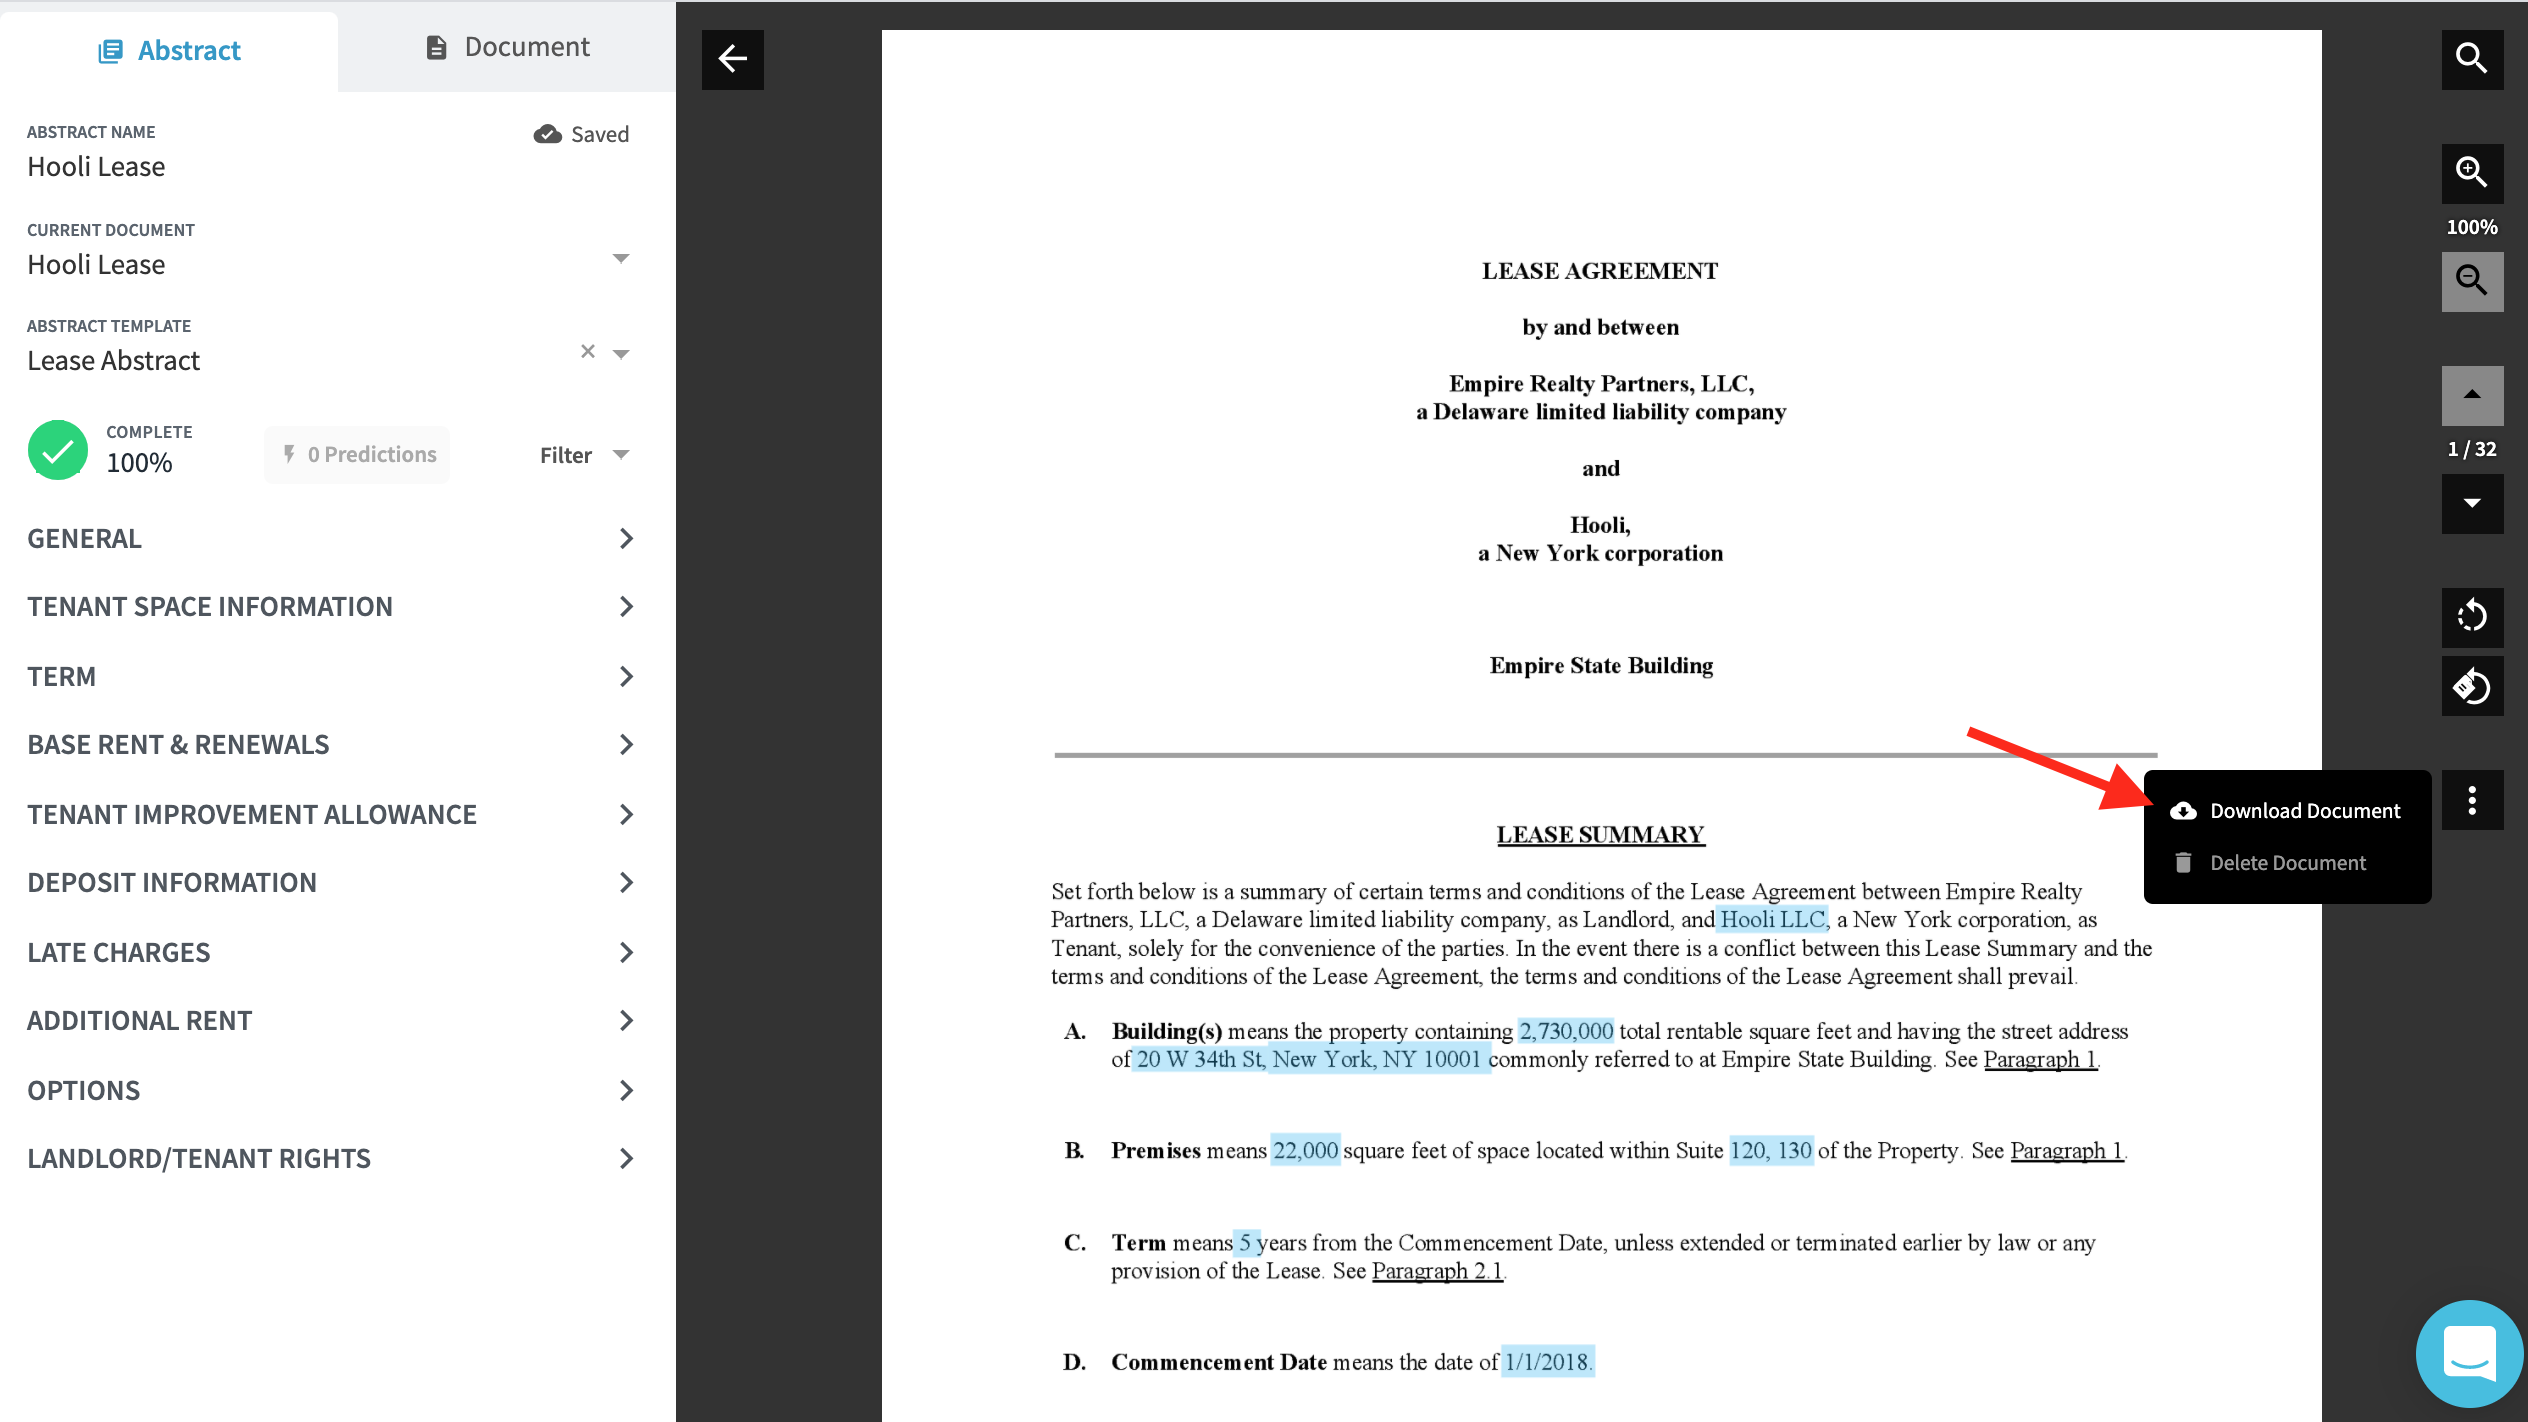Screen dimensions: 2528x1422
Task: Open the Current Document dropdown
Action: point(620,259)
